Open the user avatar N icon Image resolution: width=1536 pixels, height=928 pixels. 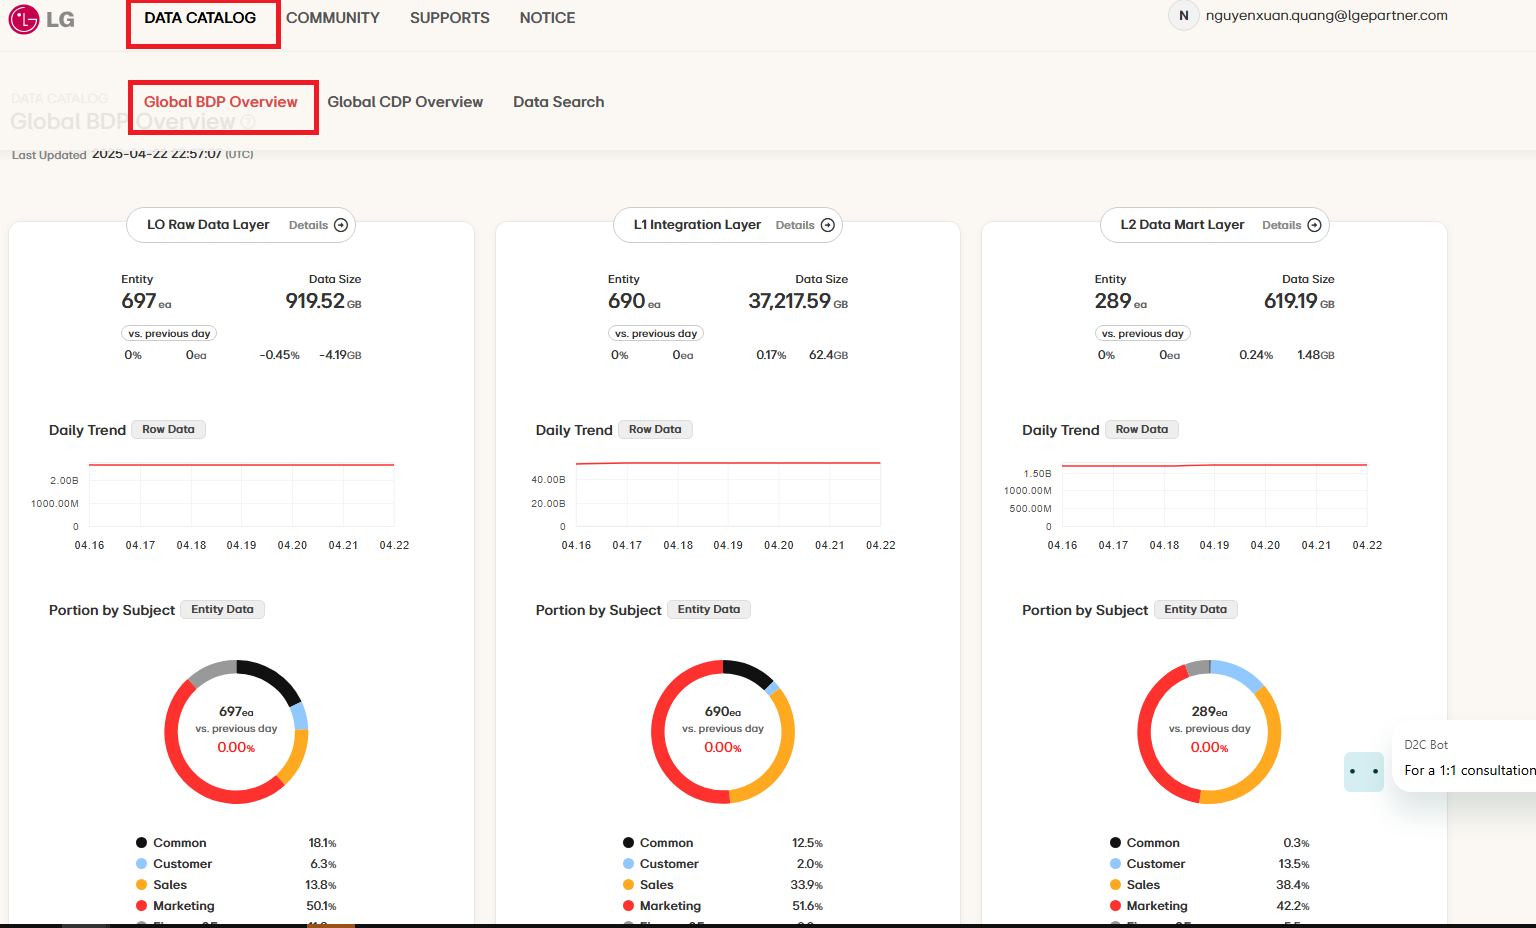click(x=1183, y=16)
